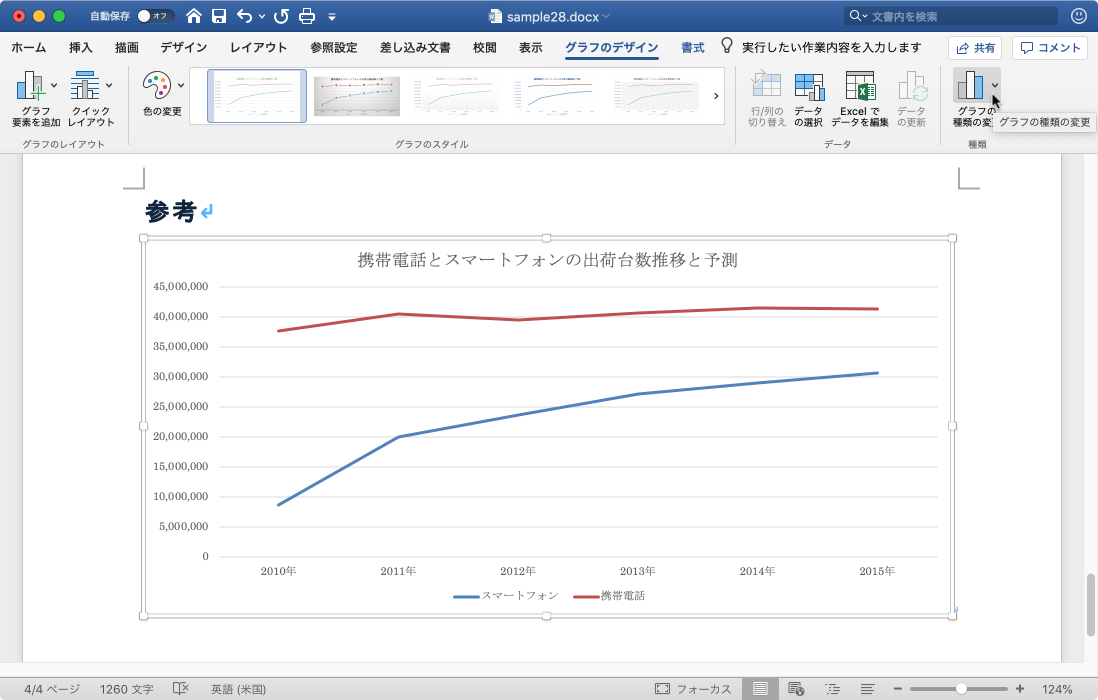Click the zoom out minus button

[898, 689]
